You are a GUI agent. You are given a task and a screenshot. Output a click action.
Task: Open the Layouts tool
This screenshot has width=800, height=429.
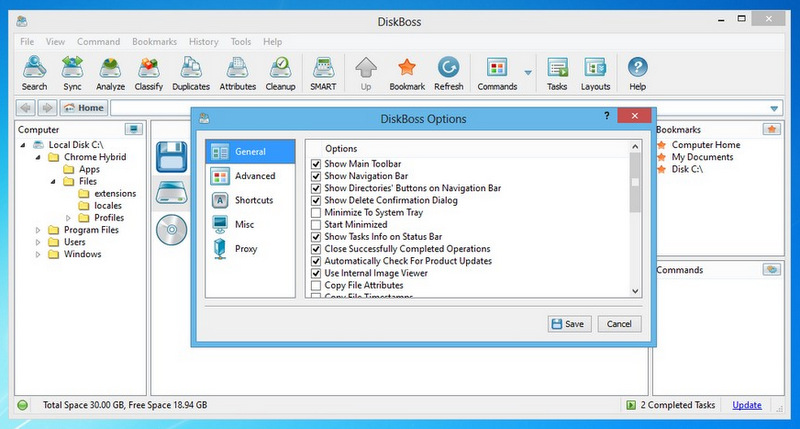[595, 73]
